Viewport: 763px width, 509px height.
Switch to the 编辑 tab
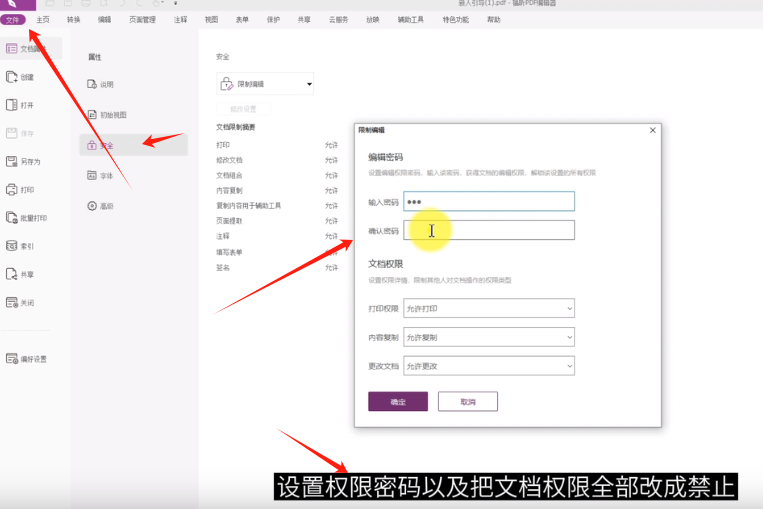coord(104,19)
